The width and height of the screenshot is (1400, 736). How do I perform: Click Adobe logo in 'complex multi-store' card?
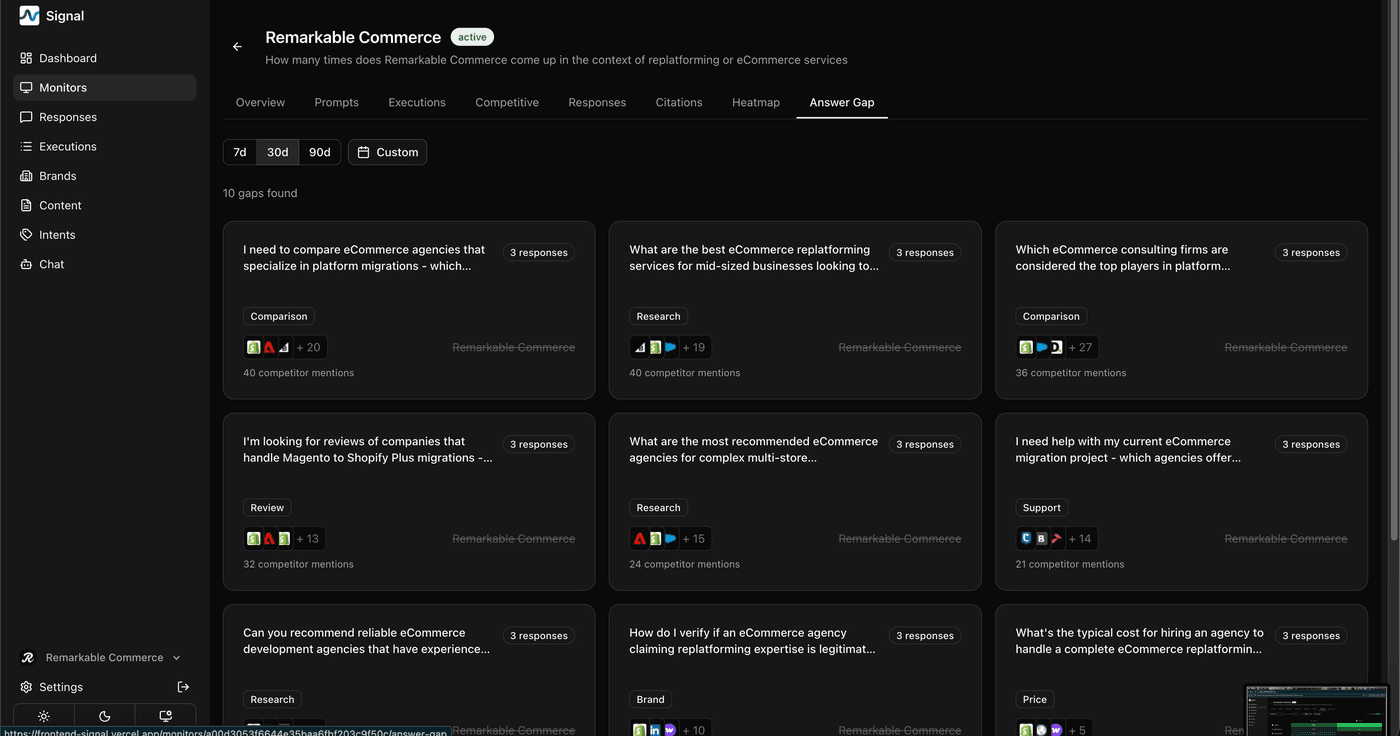[640, 539]
